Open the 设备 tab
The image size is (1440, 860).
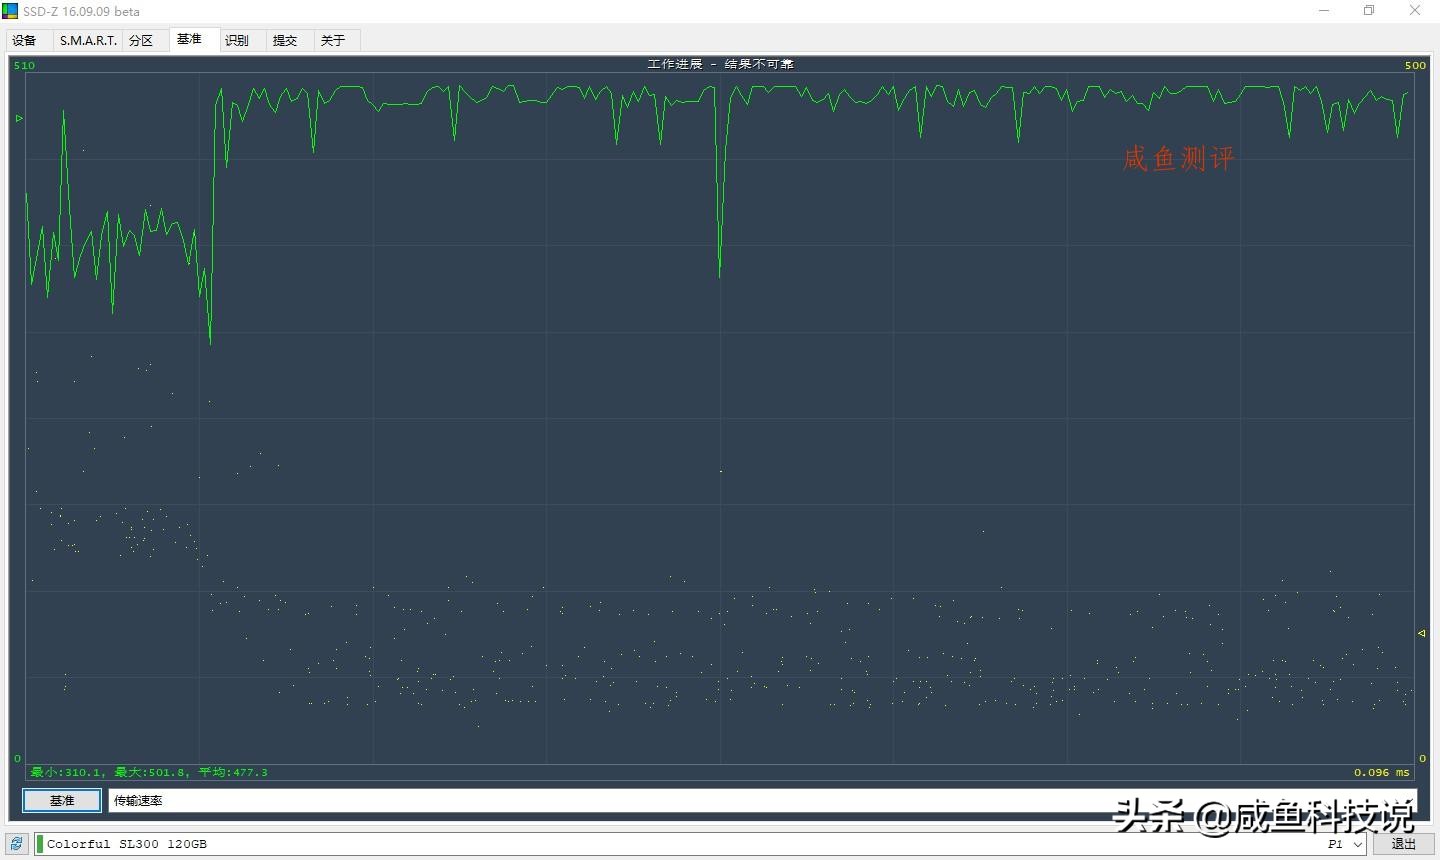[25, 40]
